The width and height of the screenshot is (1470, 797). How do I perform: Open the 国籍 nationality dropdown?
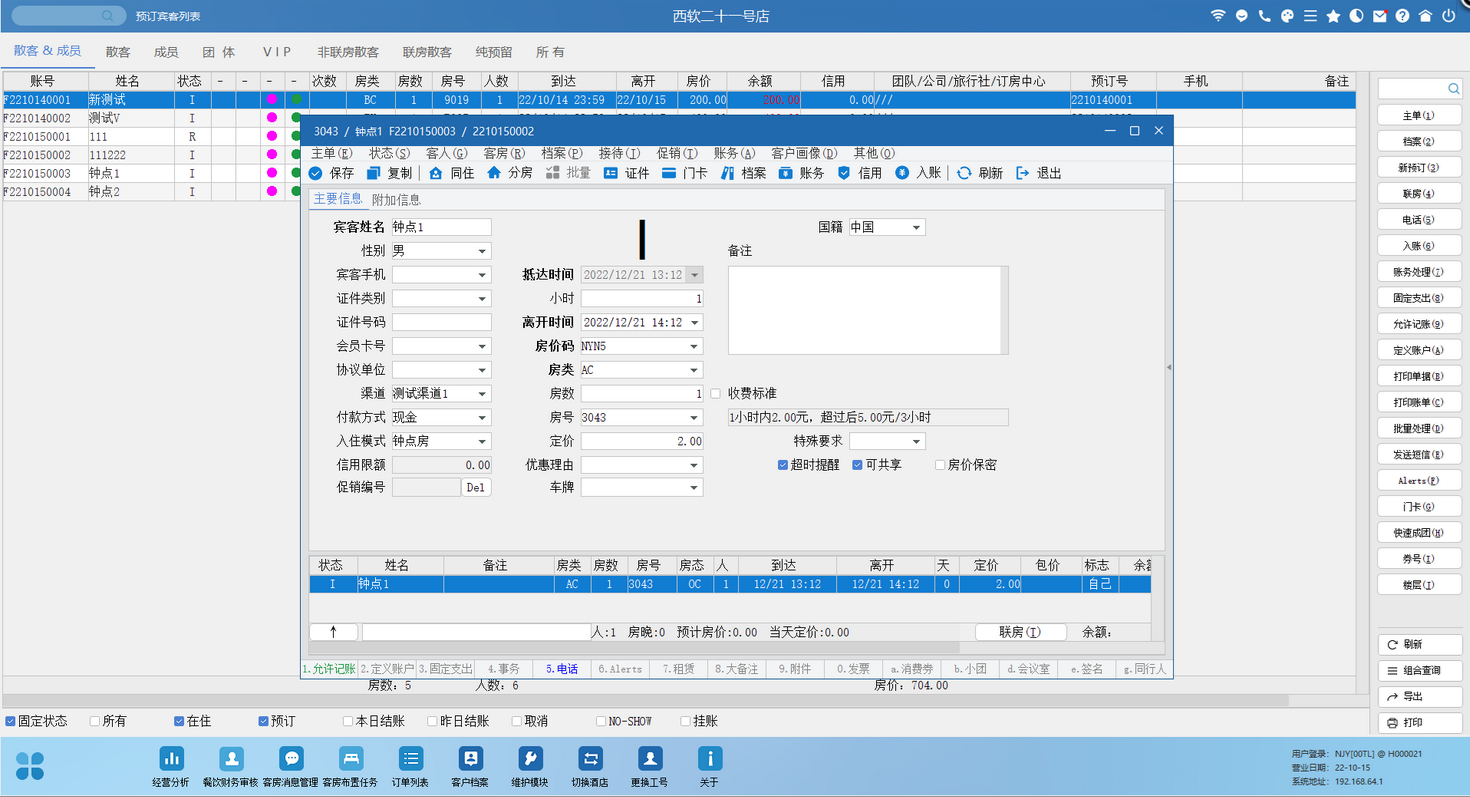point(916,227)
